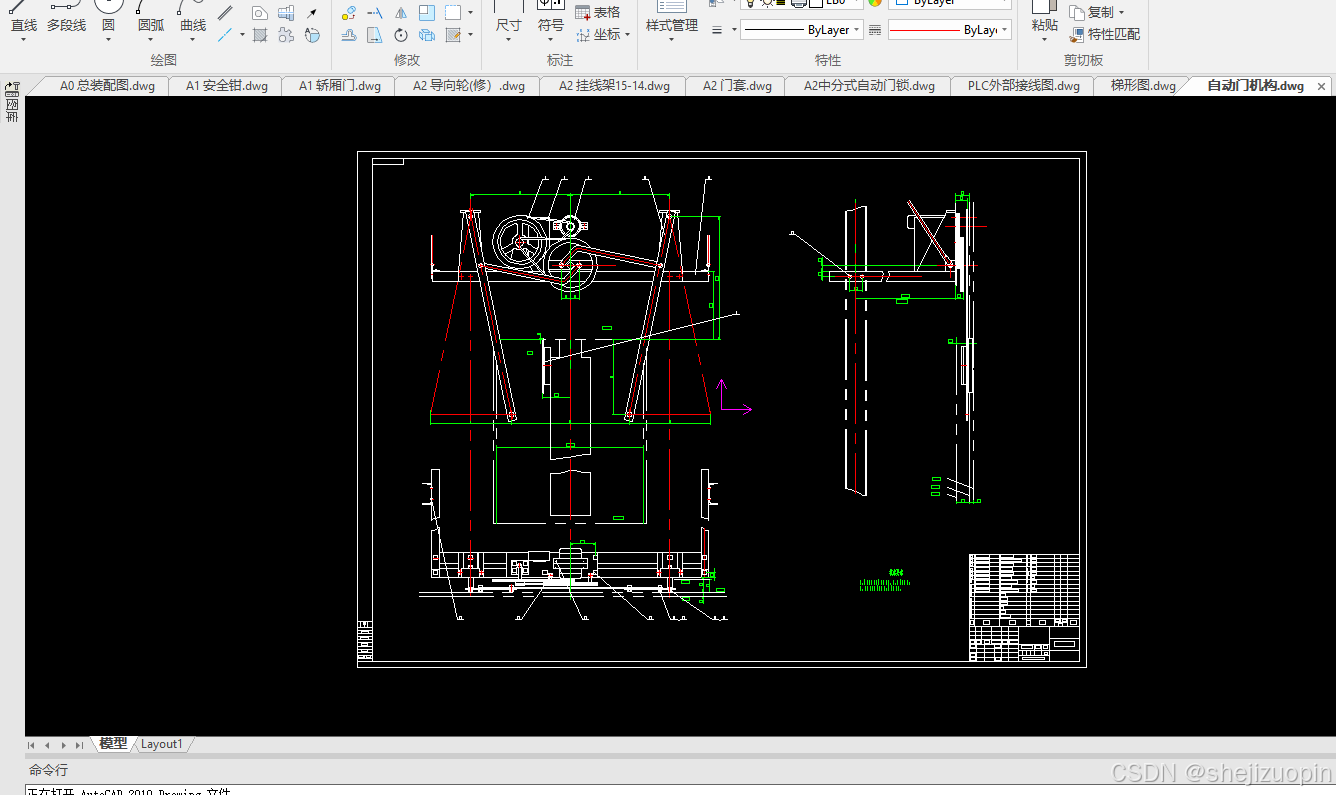Switch to the 梯形图.dwg tab
The height and width of the screenshot is (795, 1336).
pyautogui.click(x=1143, y=86)
